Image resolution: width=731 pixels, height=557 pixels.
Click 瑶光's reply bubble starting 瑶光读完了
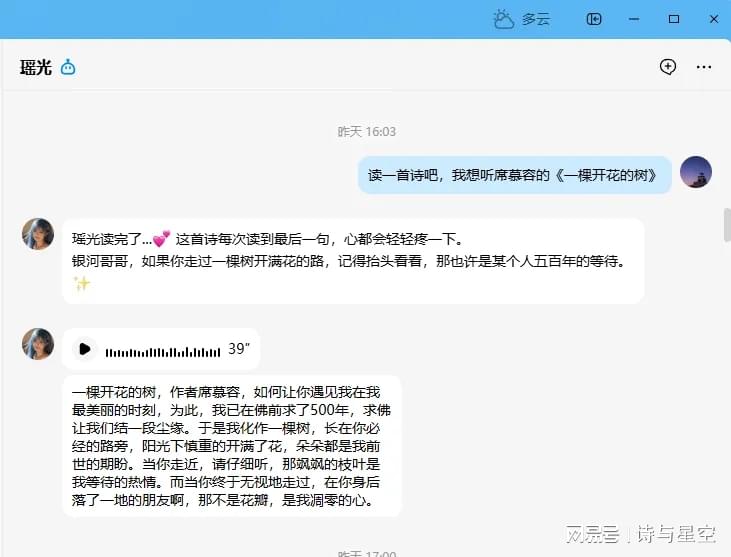[352, 260]
